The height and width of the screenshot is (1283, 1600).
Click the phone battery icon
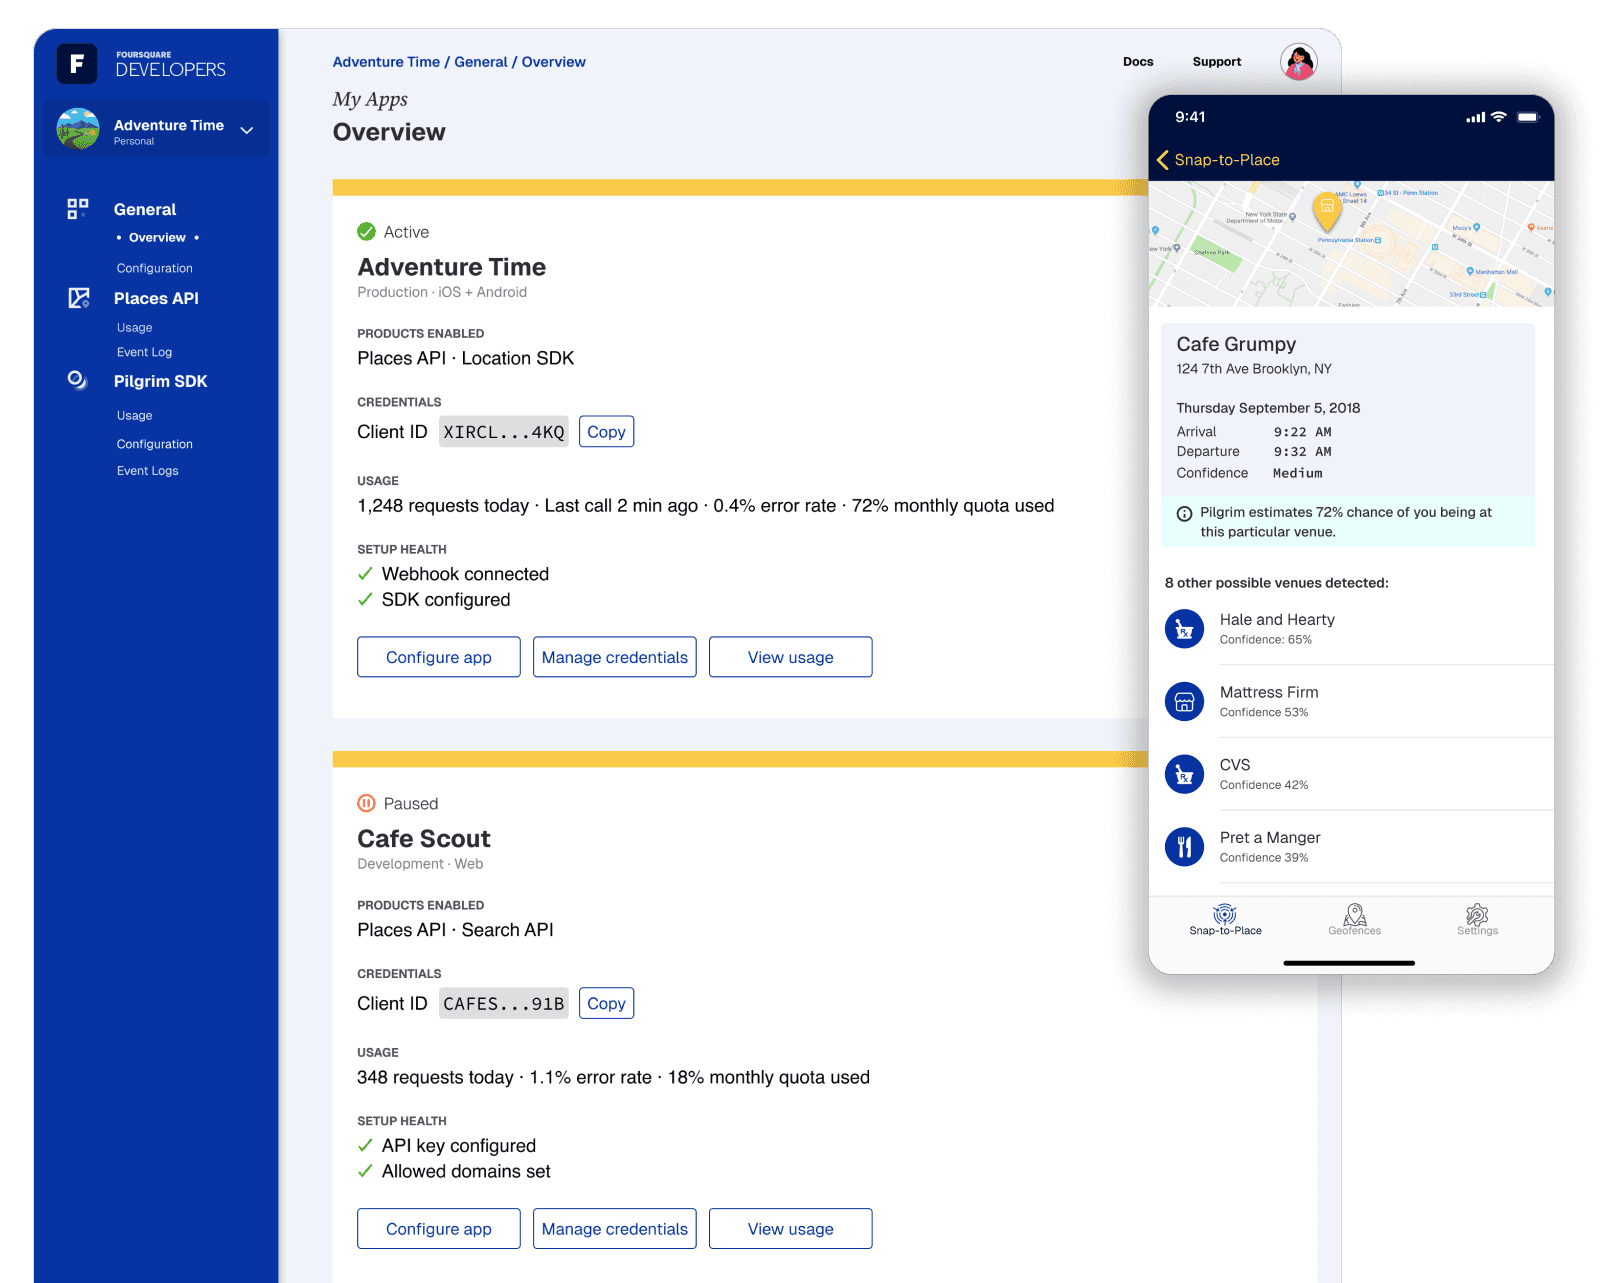point(1528,117)
